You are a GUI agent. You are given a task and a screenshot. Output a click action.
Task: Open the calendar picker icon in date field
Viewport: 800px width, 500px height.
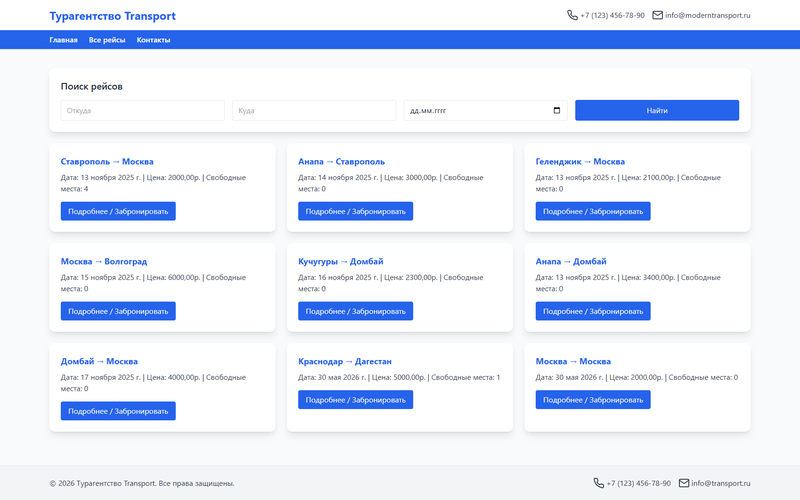557,110
